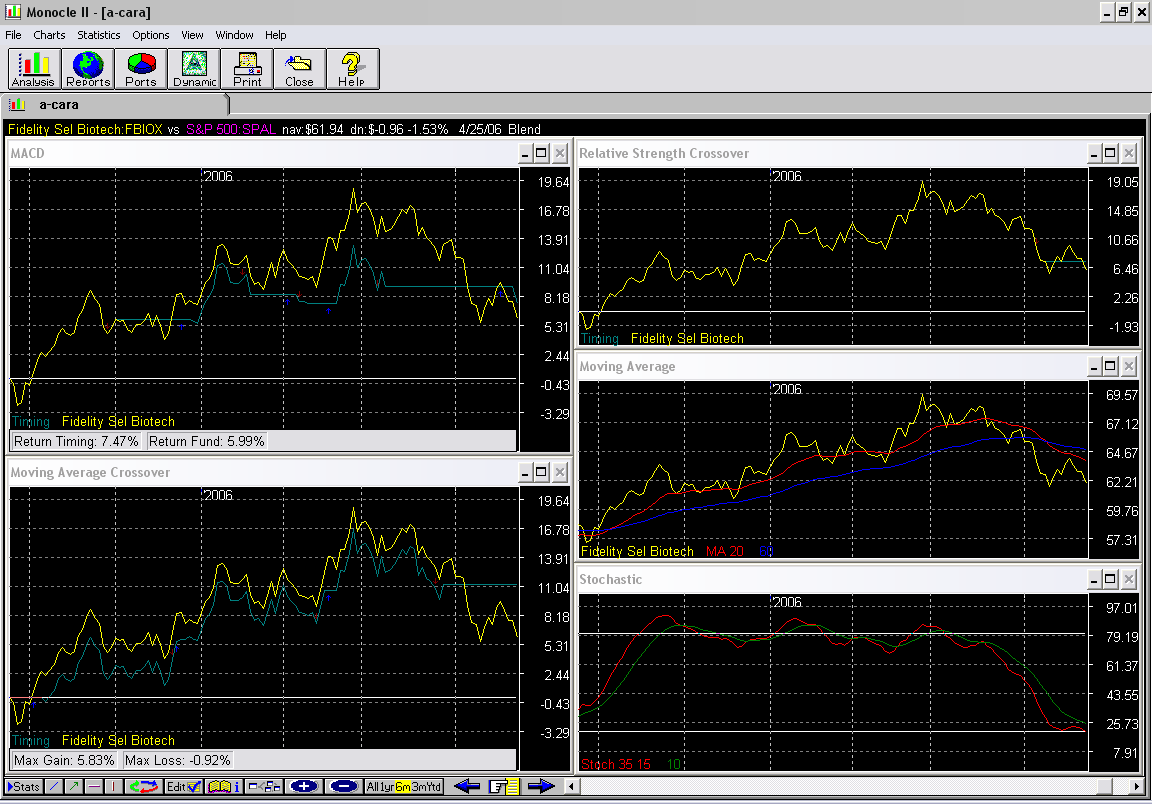Launch the Dynamic tool icon
The image size is (1152, 804).
pyautogui.click(x=194, y=69)
